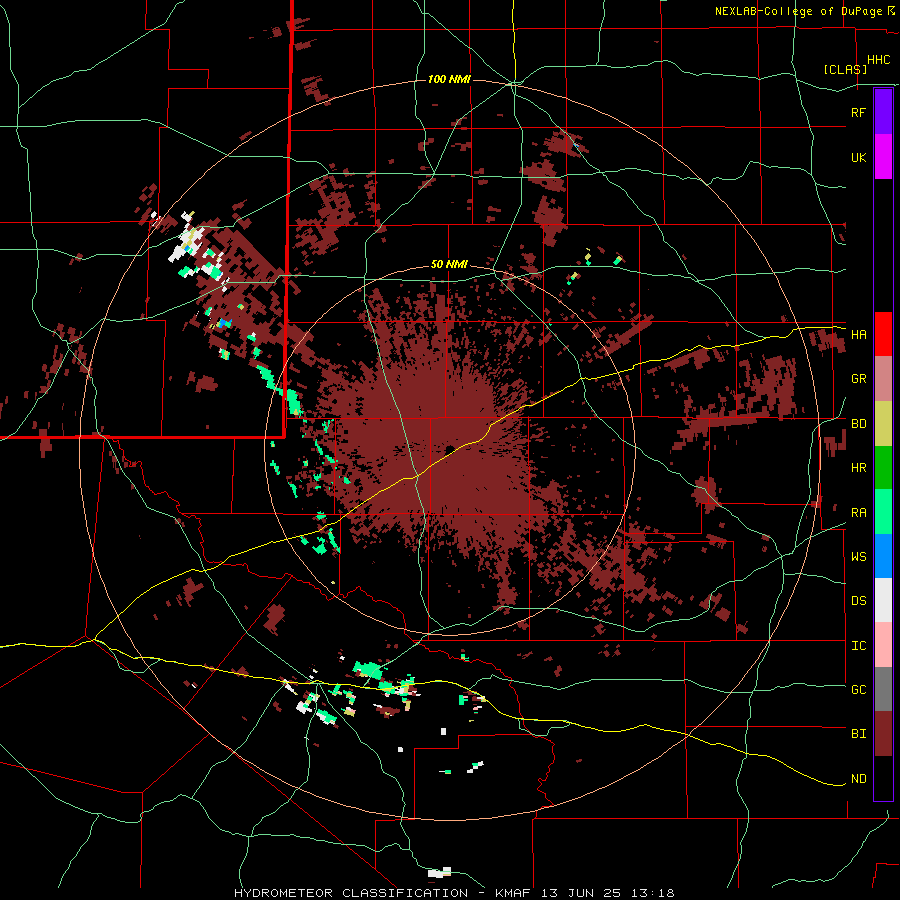The image size is (900, 900).
Task: Click the GC gray legend swatch
Action: coord(883,689)
